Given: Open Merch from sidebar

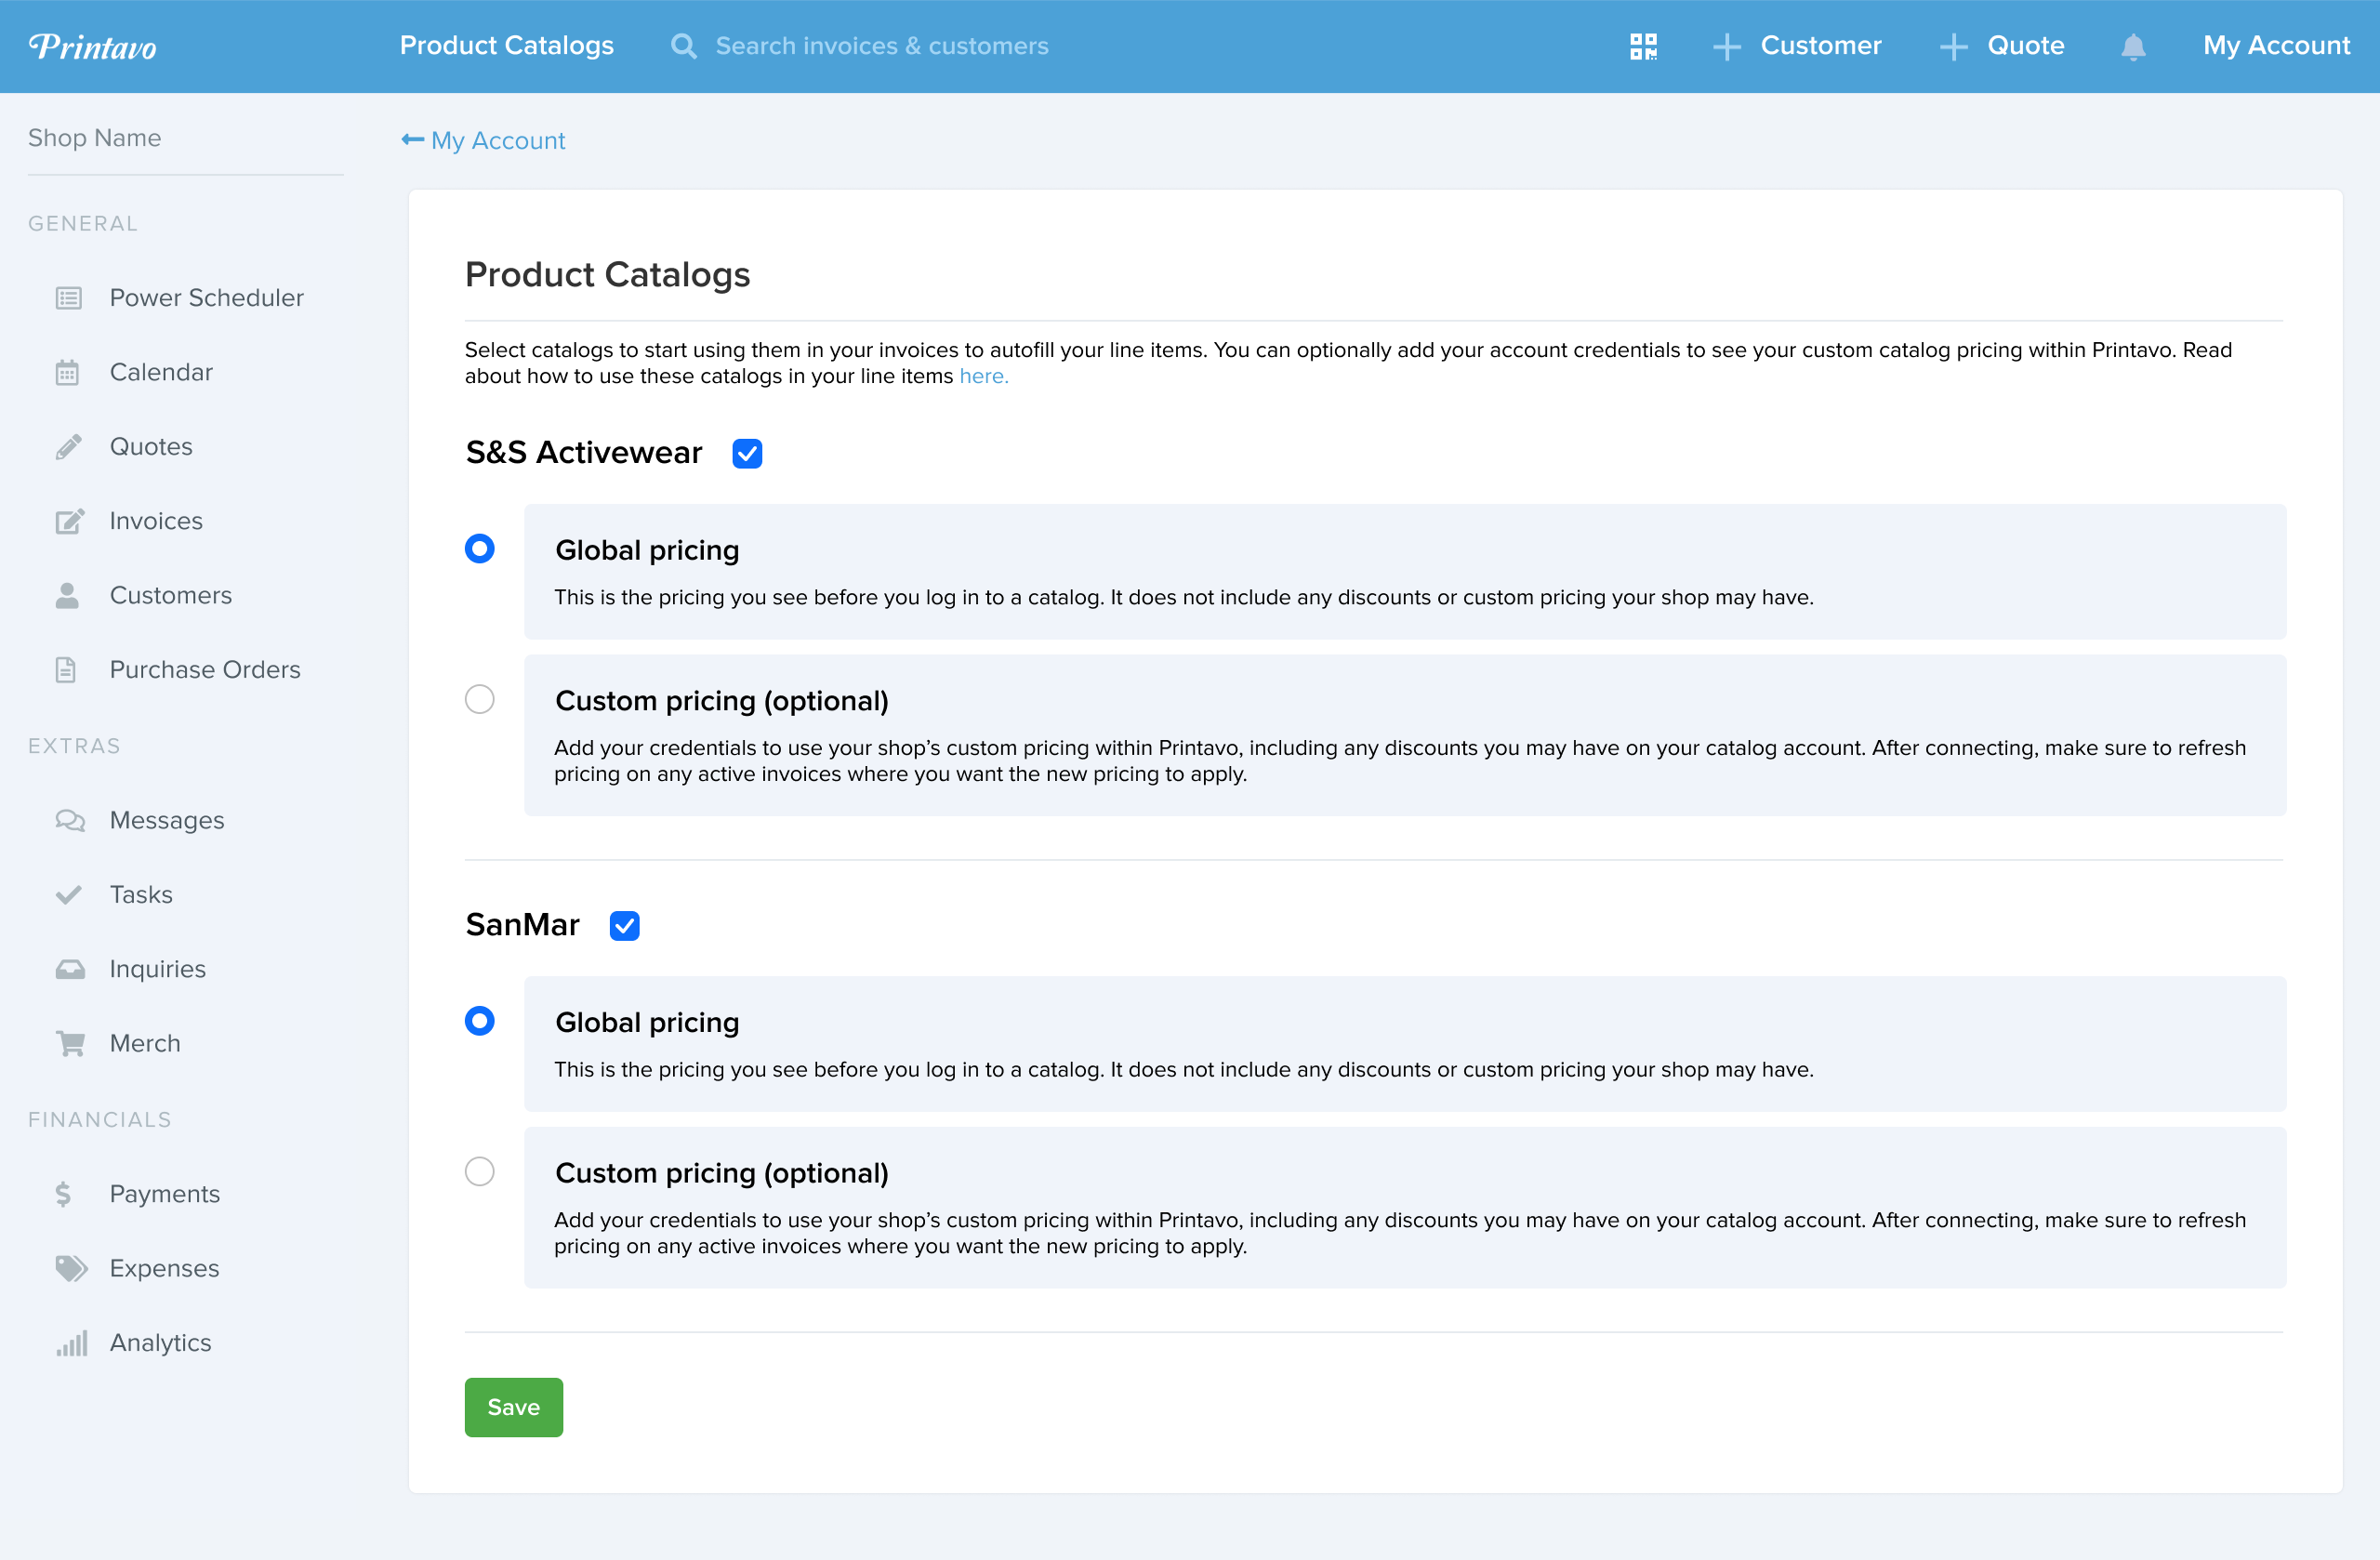Looking at the screenshot, I should tap(145, 1043).
